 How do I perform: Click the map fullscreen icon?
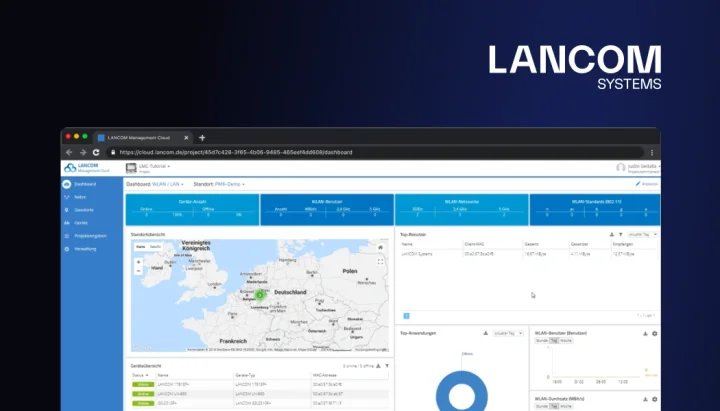[x=380, y=262]
